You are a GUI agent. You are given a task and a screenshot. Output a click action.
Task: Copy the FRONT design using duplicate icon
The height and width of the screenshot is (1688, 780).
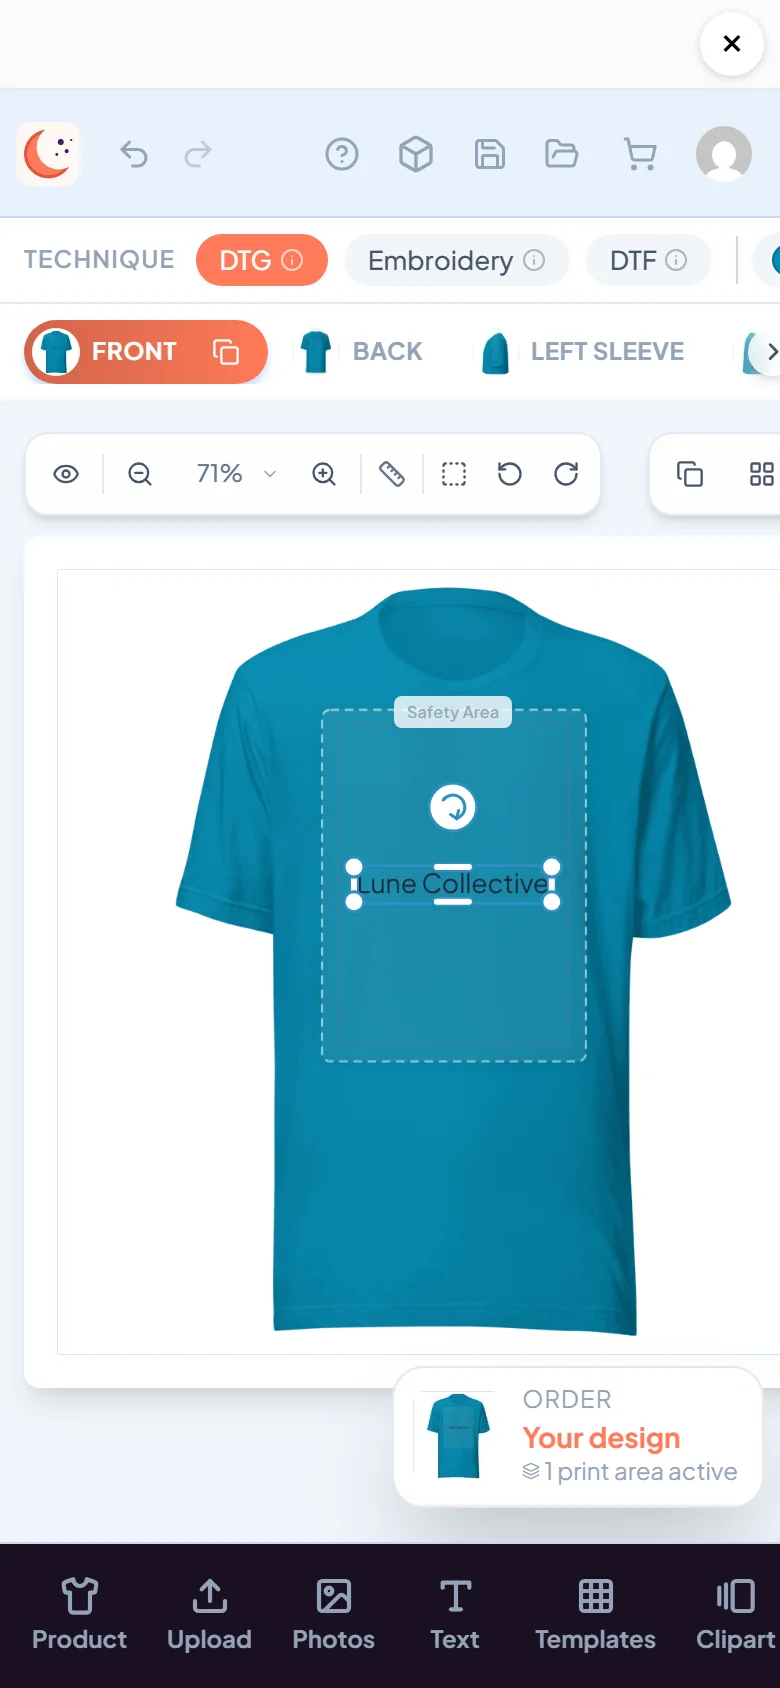coord(226,352)
